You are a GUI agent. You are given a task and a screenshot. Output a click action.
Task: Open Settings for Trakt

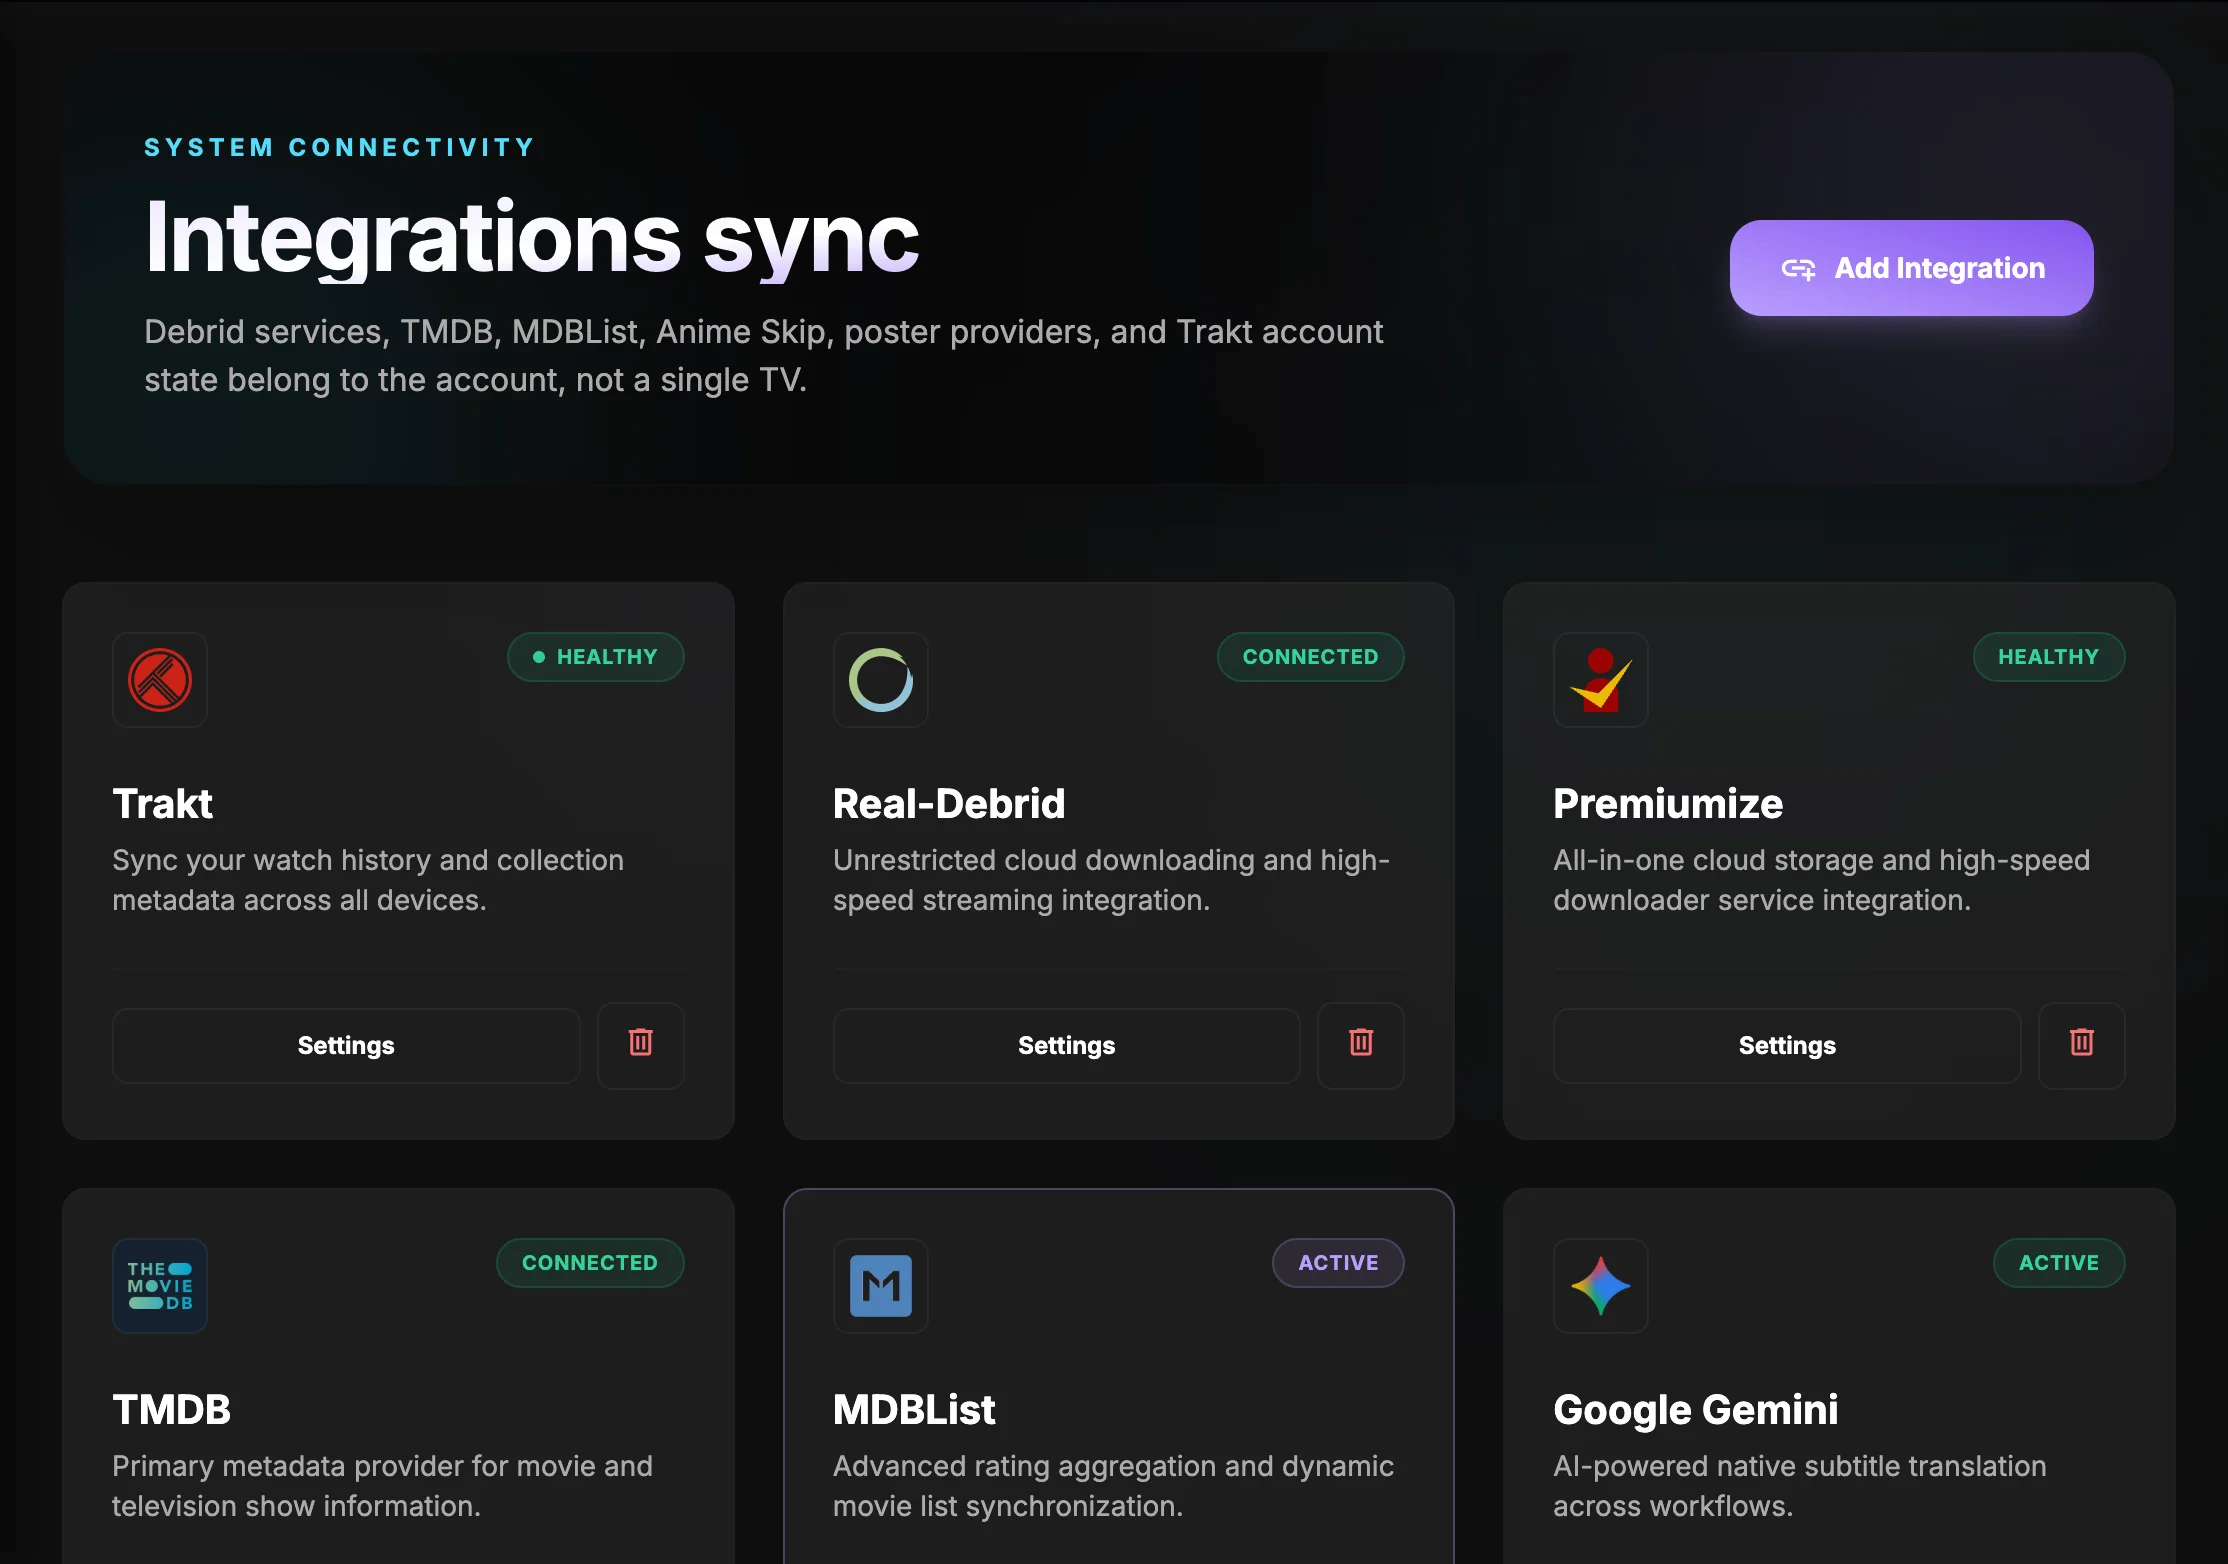point(345,1045)
